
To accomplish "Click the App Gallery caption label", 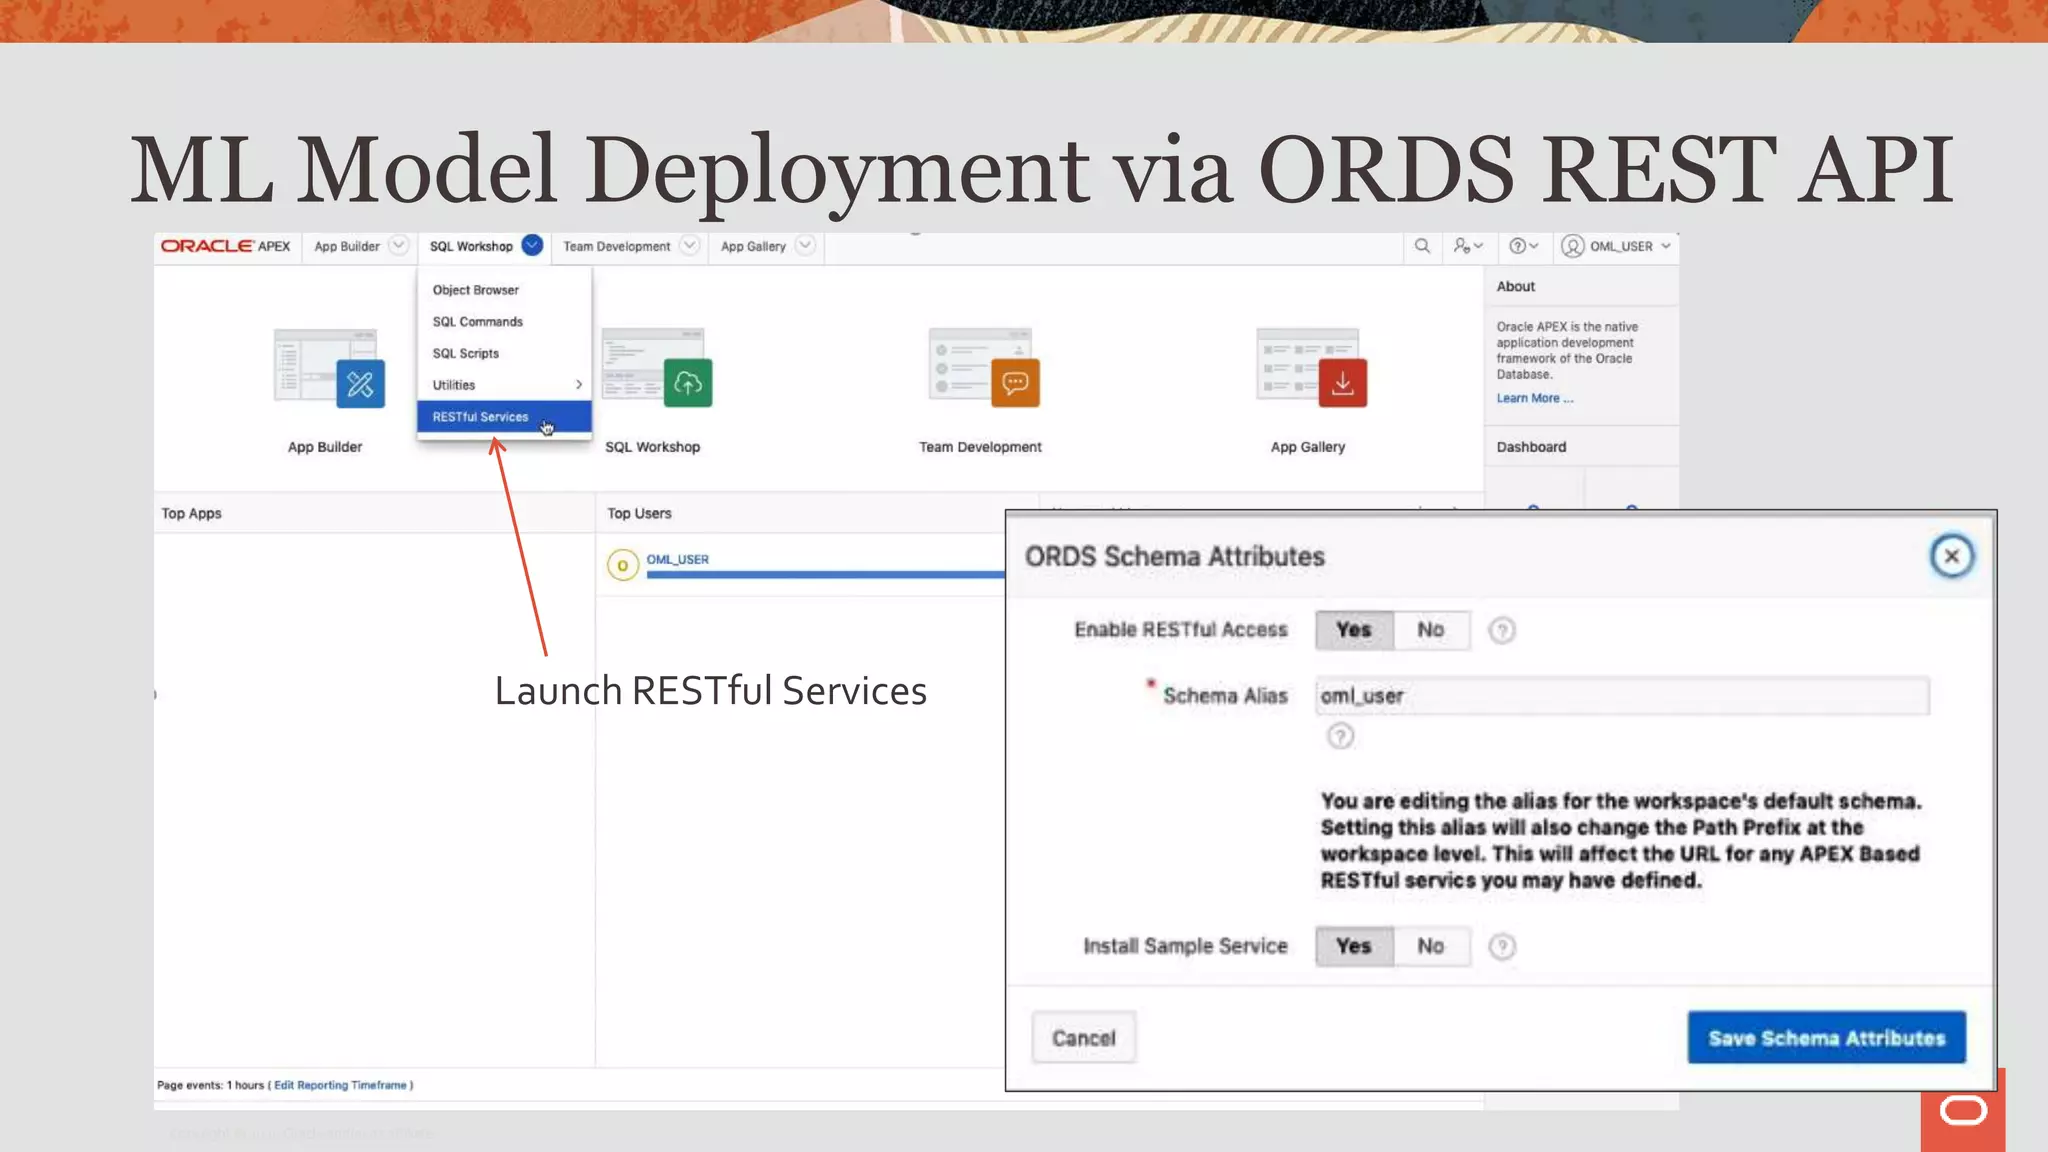I will tap(1307, 447).
